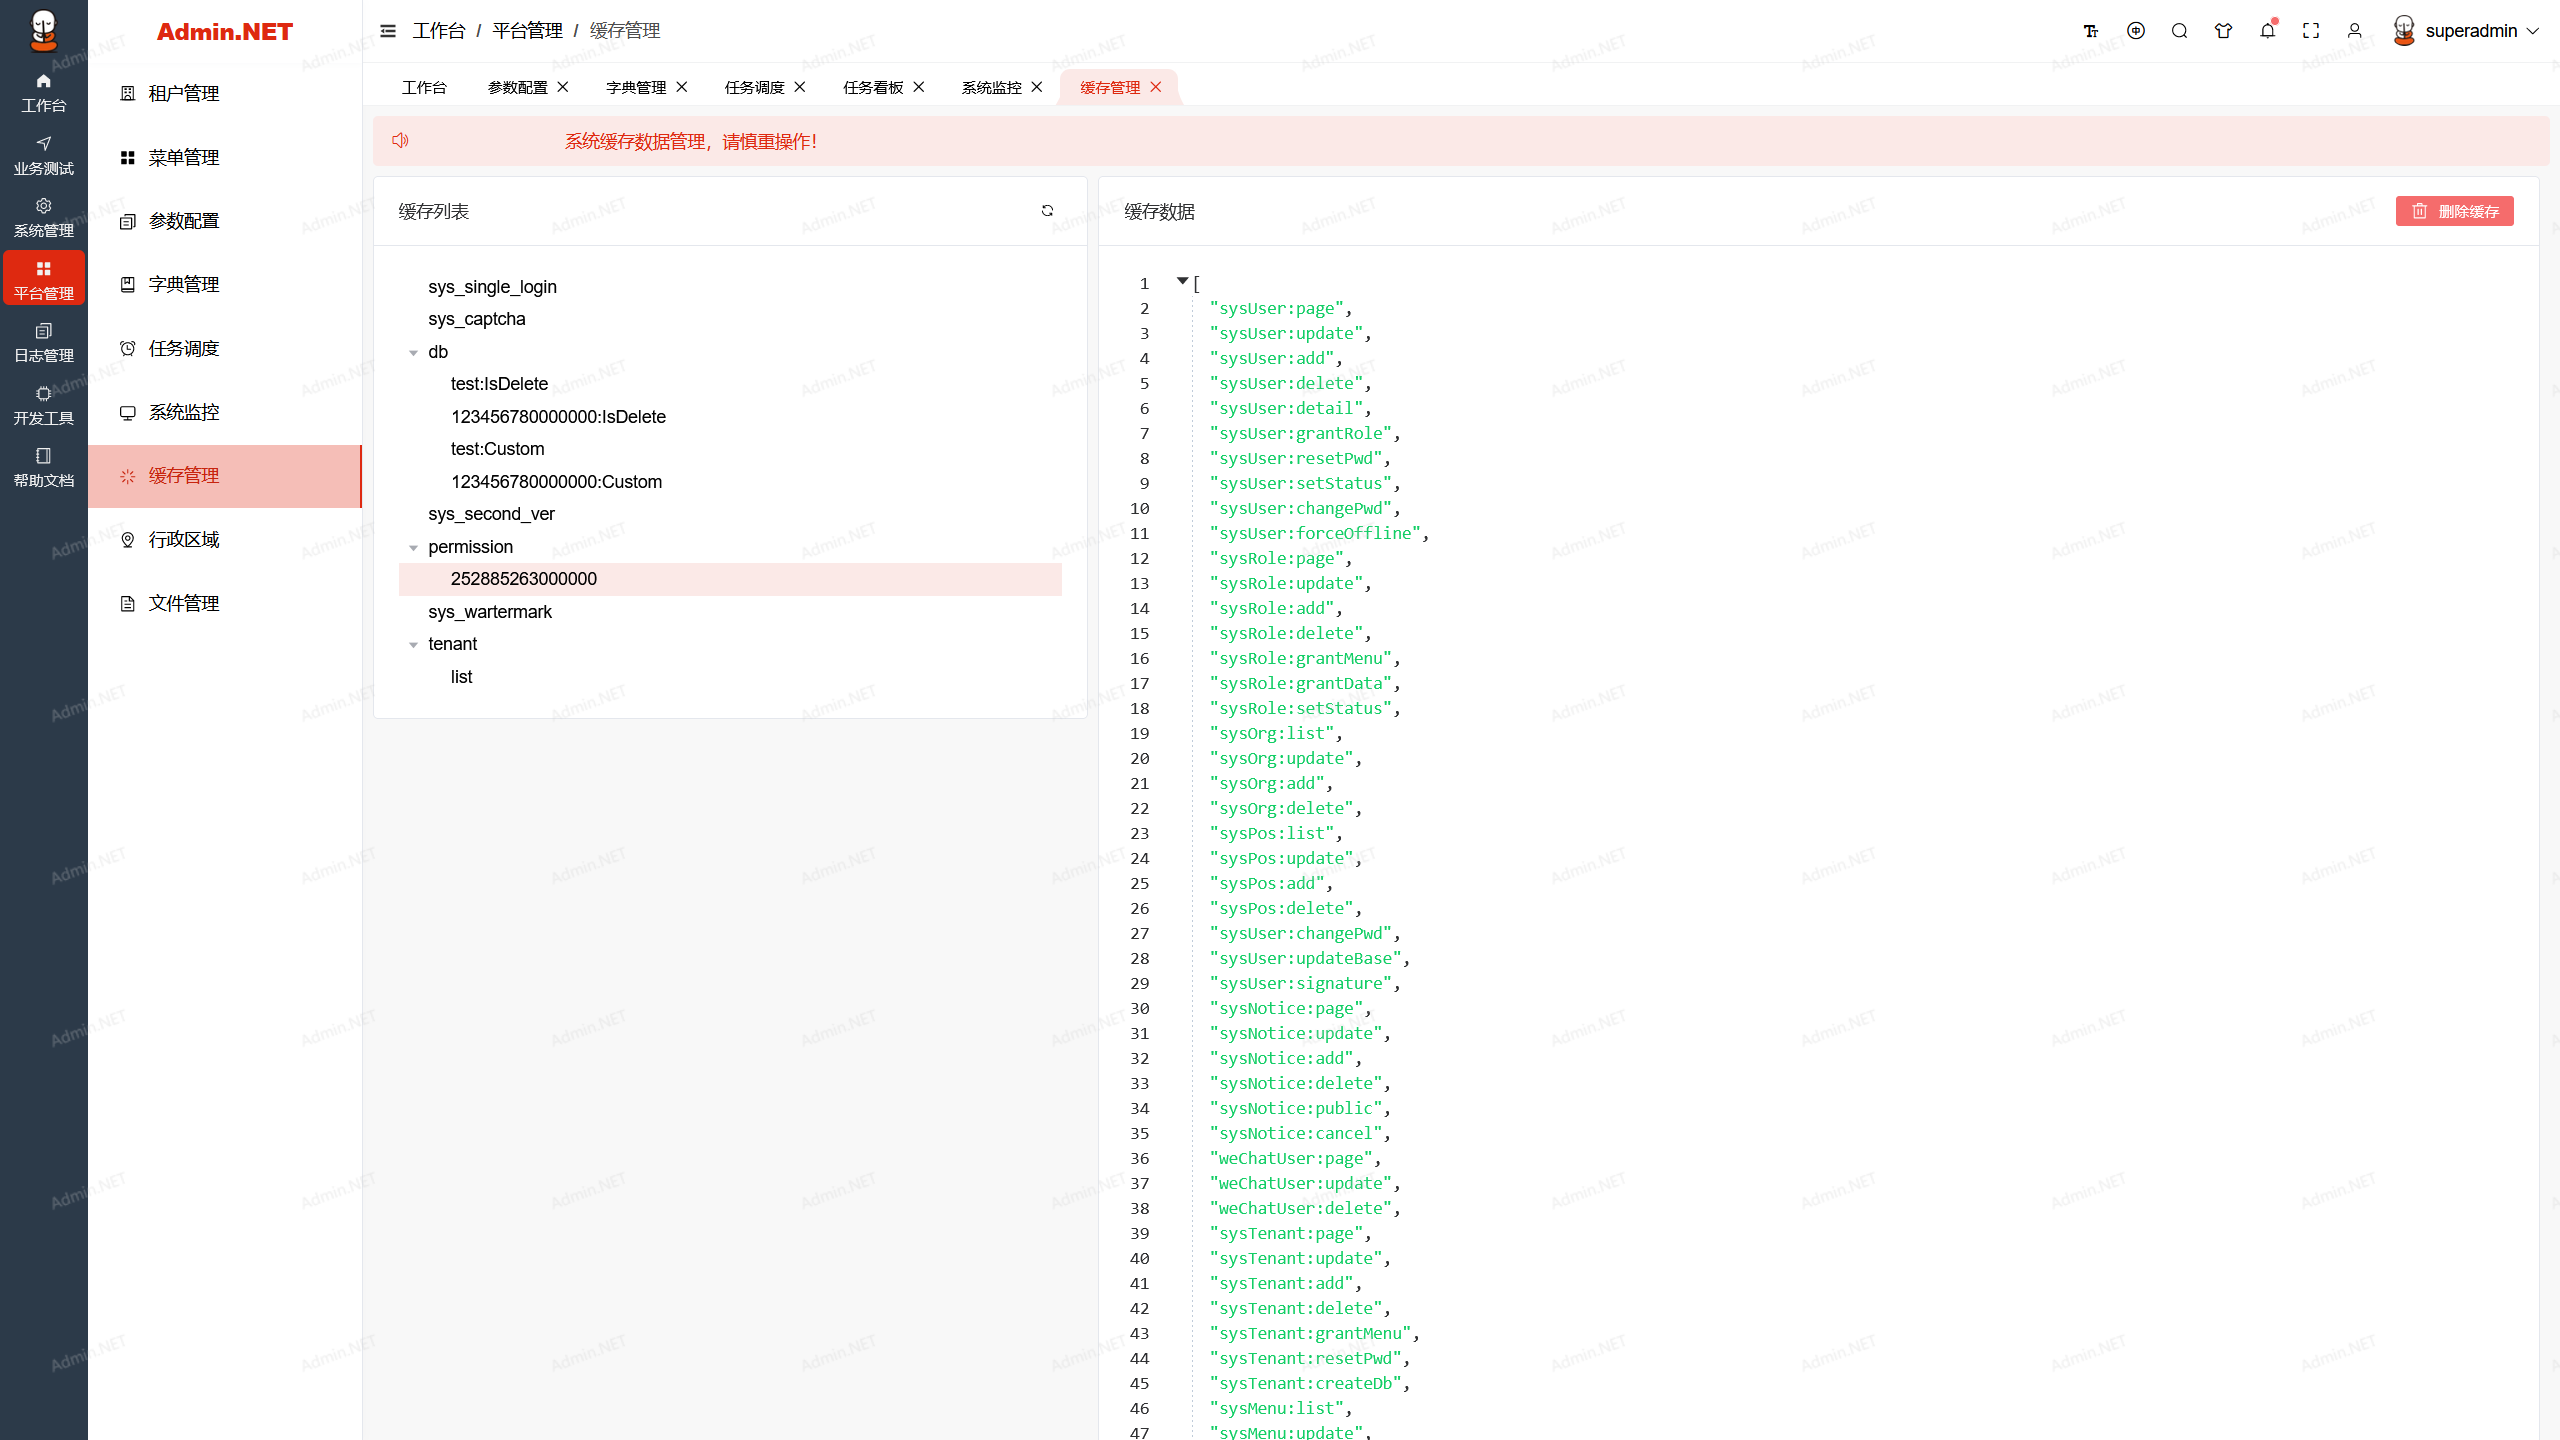Click the refresh icon in cache list header

(x=1047, y=211)
